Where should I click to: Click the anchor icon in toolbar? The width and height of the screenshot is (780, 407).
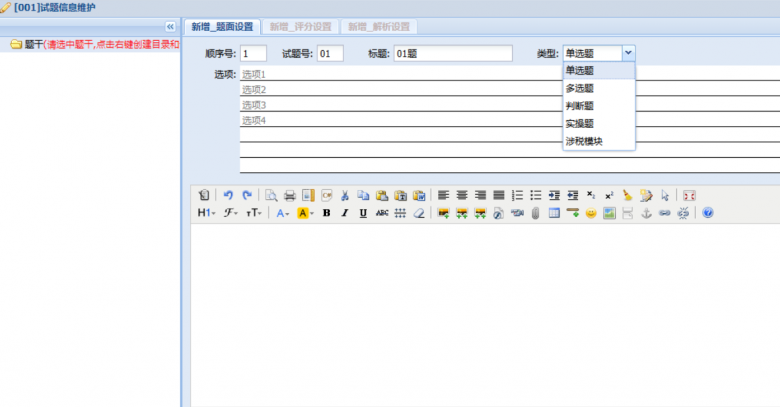[646, 213]
